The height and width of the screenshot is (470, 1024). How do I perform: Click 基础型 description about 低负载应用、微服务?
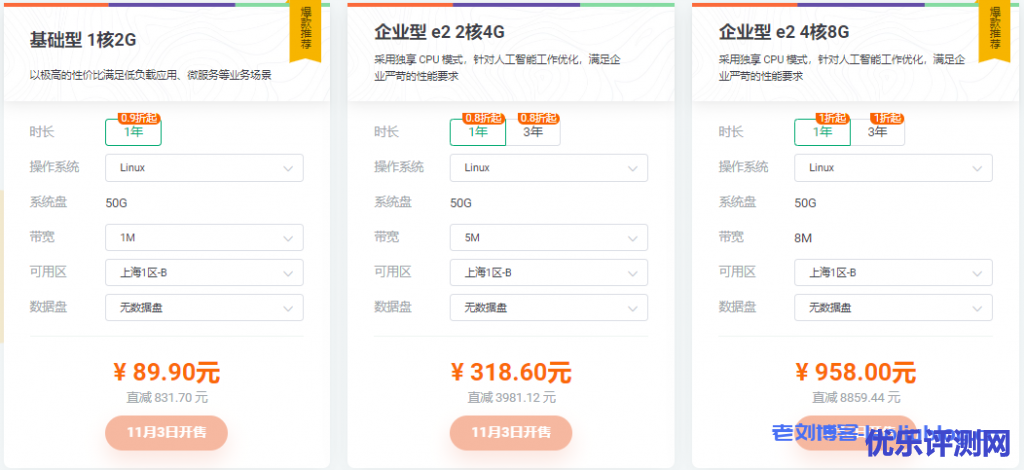pyautogui.click(x=150, y=75)
